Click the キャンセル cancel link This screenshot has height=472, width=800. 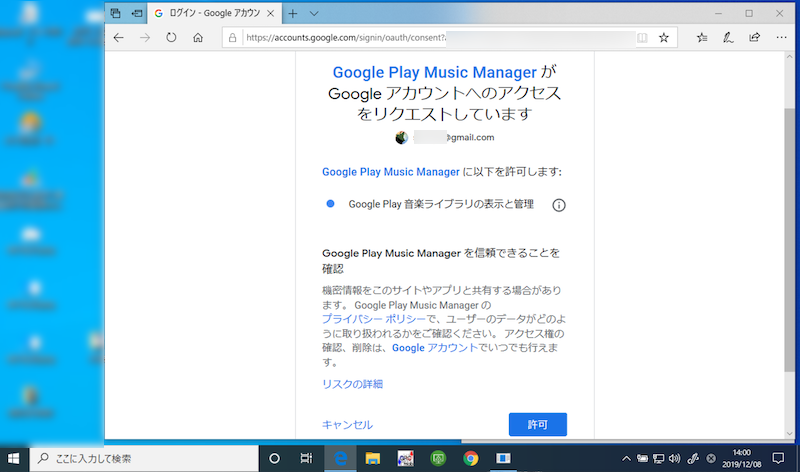coord(347,425)
